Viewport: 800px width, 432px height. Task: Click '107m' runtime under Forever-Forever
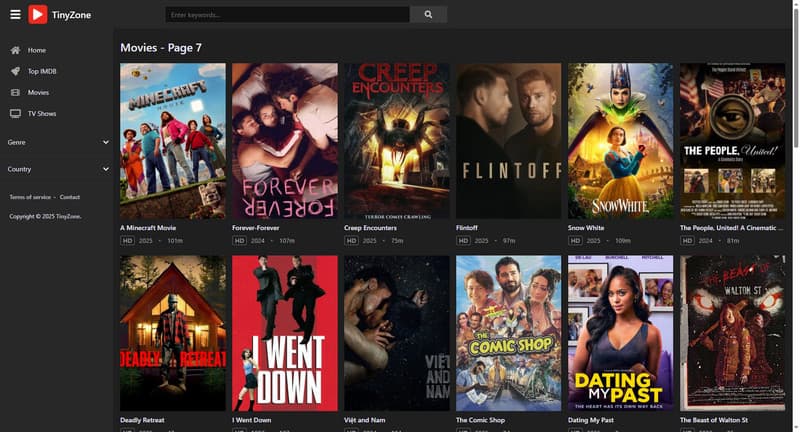pyautogui.click(x=287, y=240)
